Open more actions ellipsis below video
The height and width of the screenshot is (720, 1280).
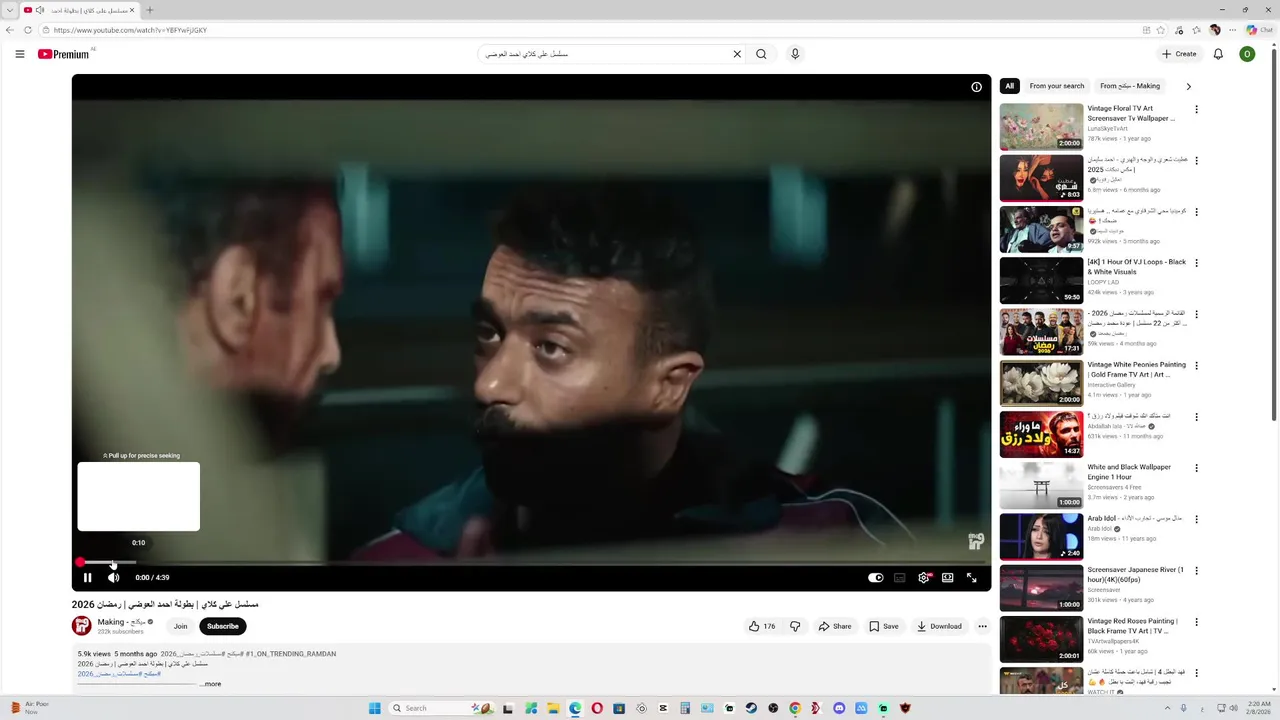982,626
